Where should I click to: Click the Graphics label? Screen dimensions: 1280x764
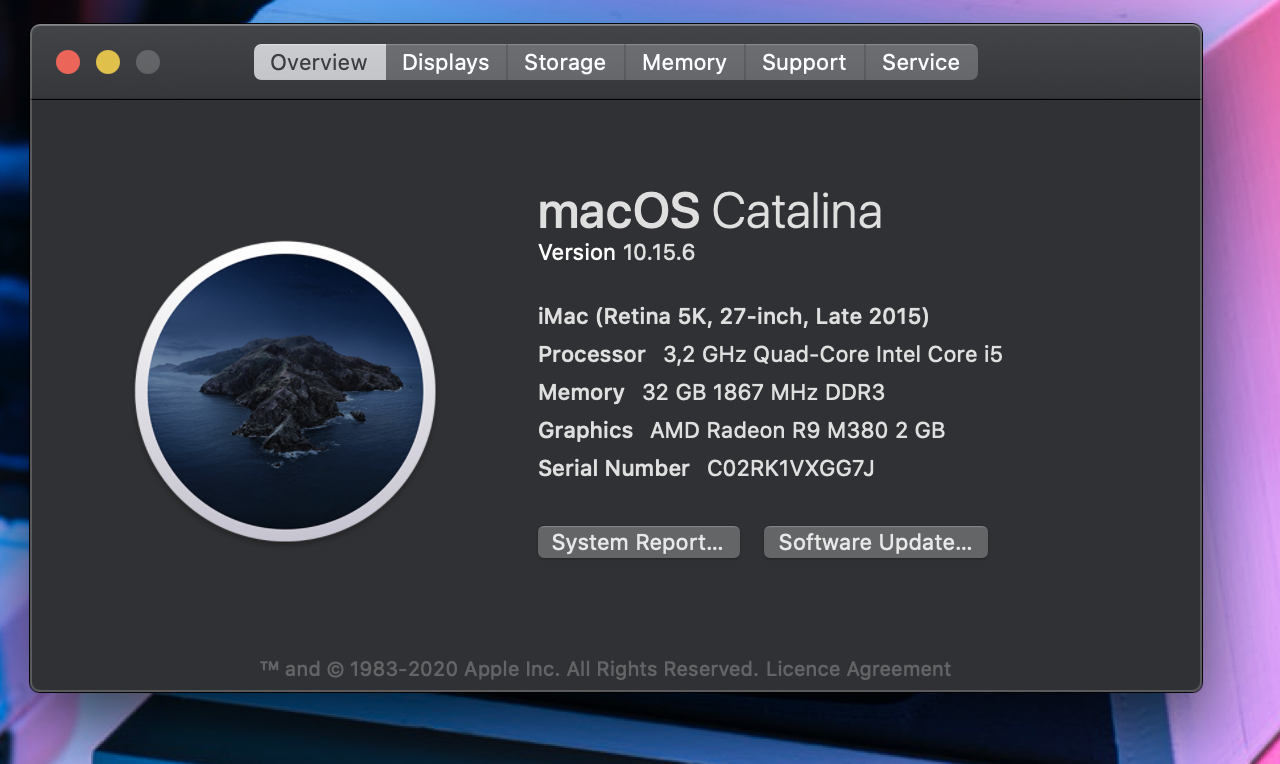click(x=585, y=431)
